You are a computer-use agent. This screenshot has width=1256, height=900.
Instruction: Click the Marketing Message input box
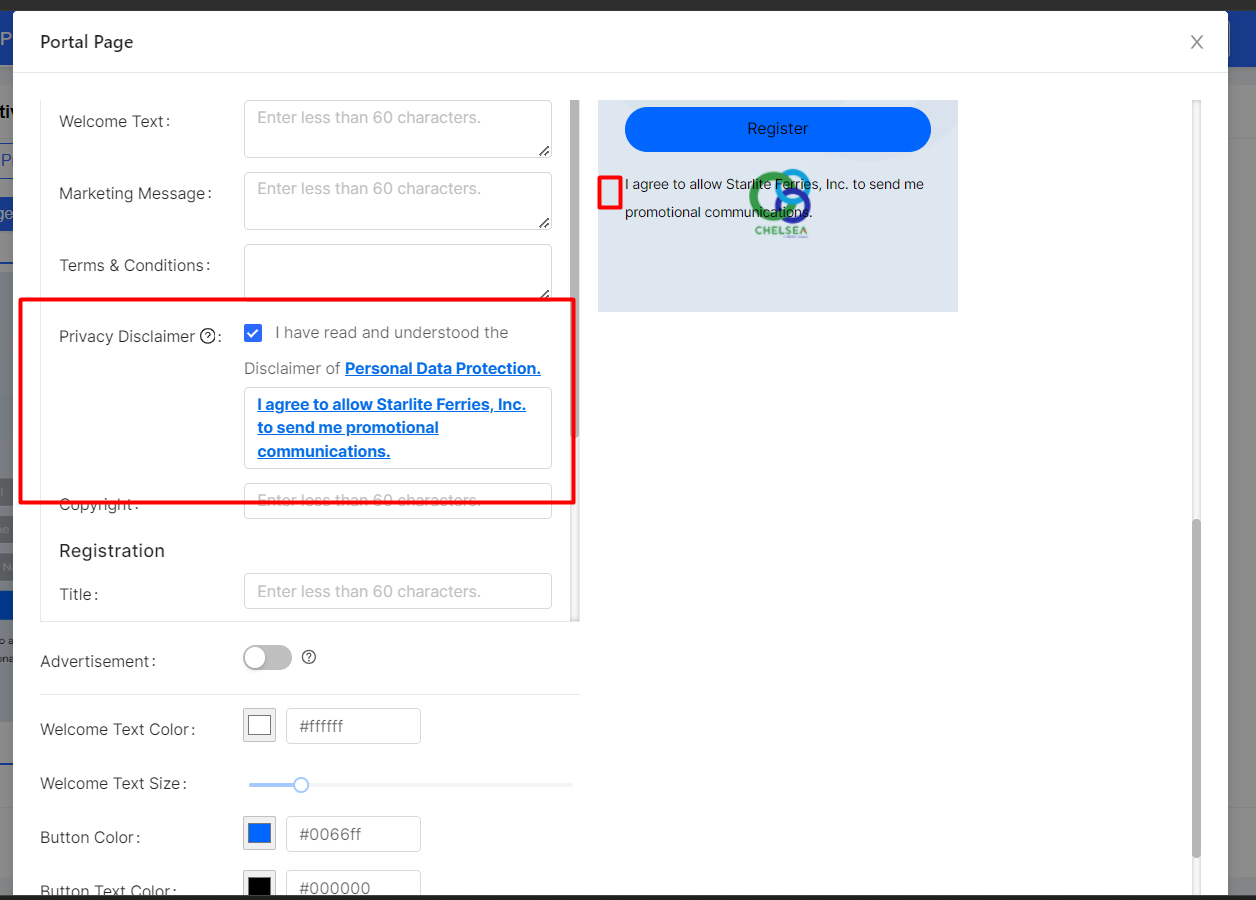(x=398, y=201)
